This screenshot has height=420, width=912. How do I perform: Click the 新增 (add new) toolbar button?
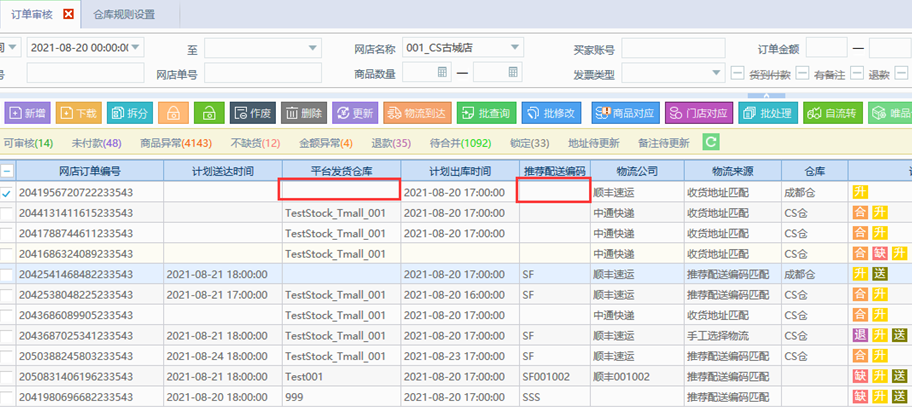pos(28,113)
